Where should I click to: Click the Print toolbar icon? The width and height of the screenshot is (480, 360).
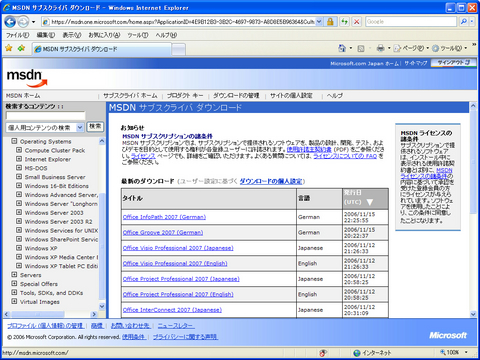tap(380, 48)
